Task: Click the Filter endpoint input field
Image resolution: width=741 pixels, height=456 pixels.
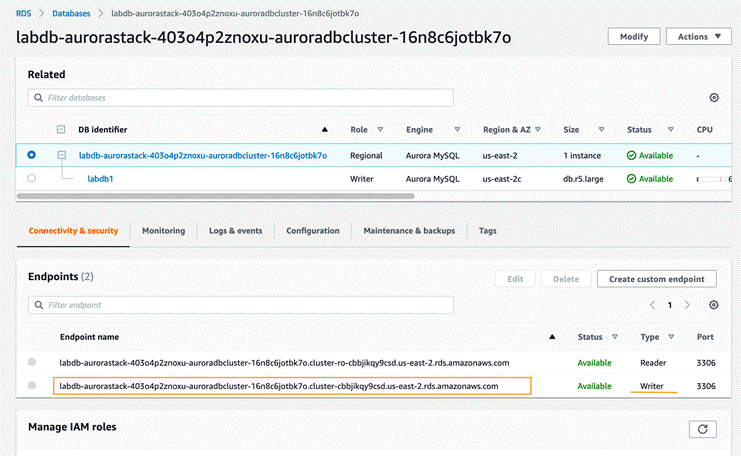Action: (241, 305)
